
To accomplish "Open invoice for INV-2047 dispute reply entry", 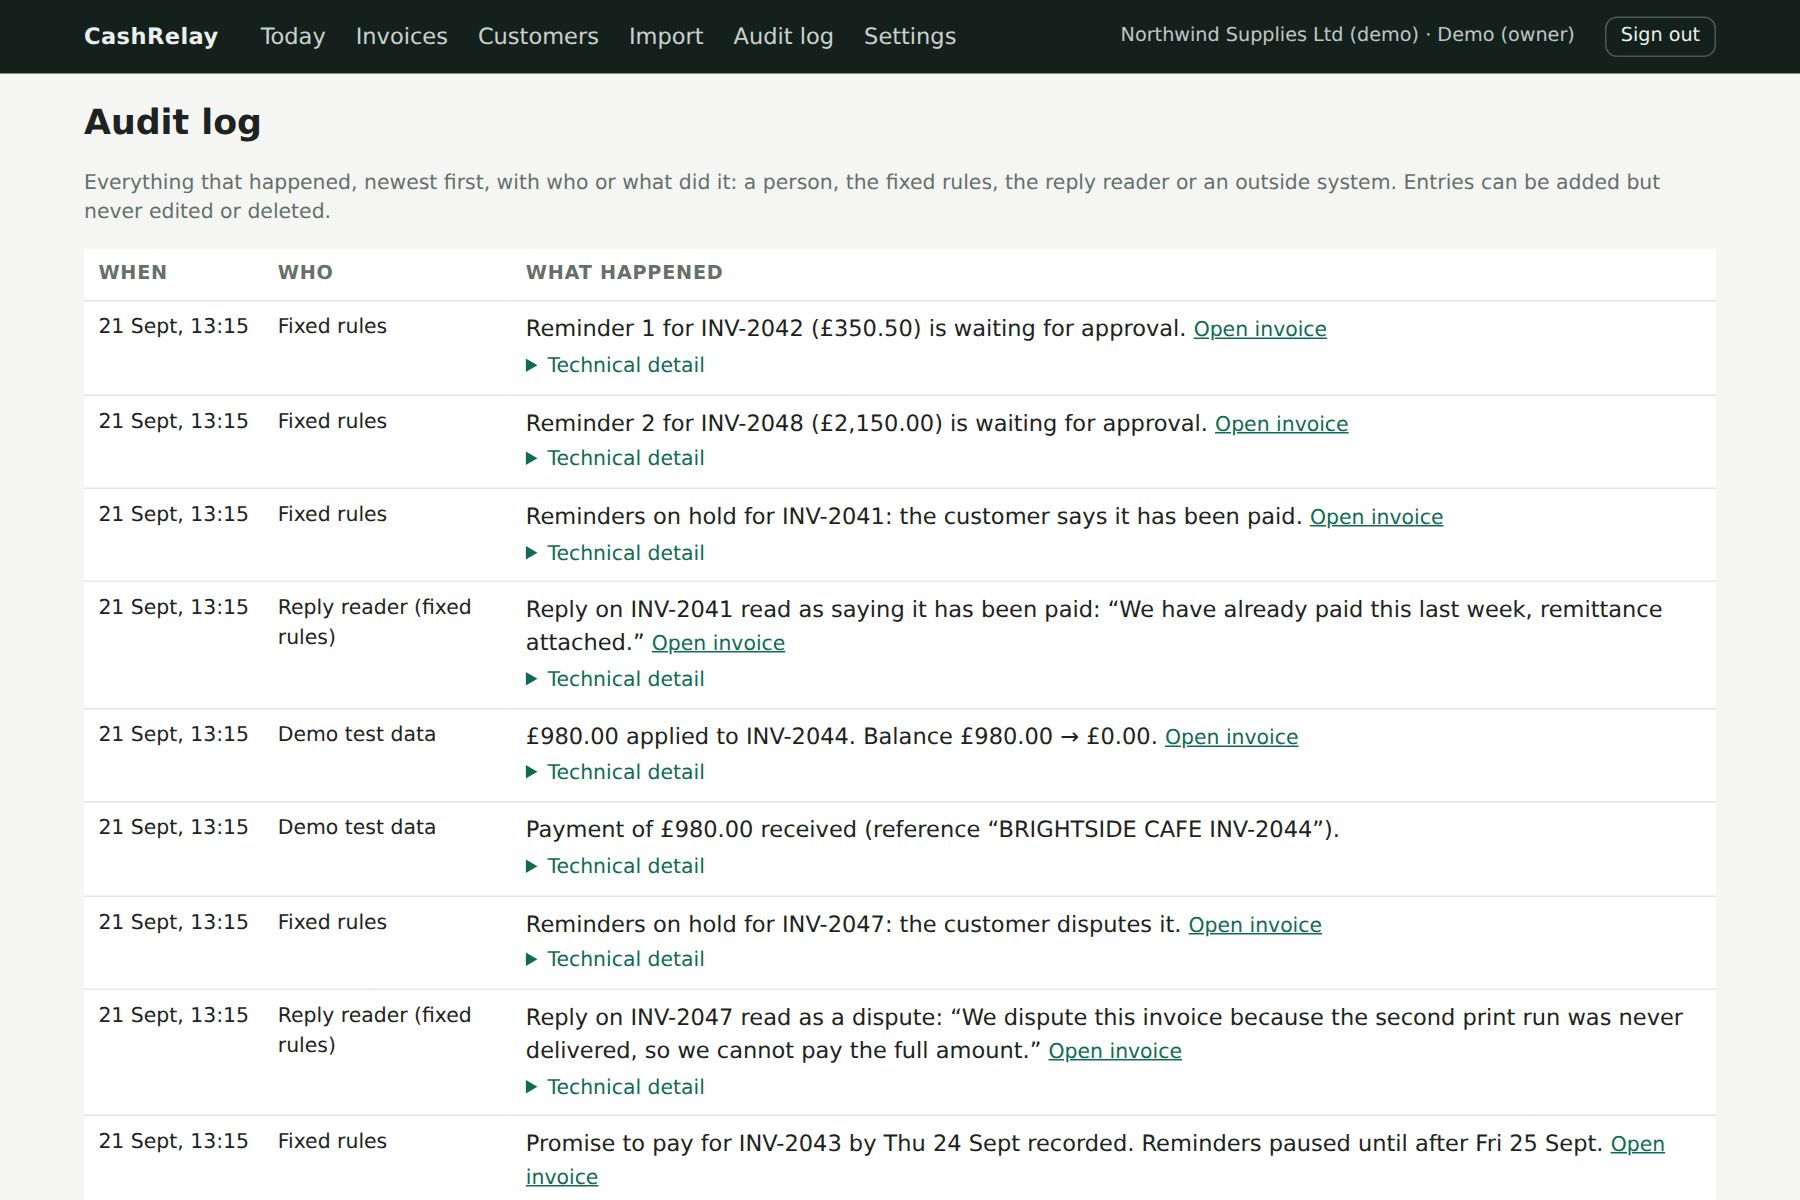I will [x=1114, y=1051].
